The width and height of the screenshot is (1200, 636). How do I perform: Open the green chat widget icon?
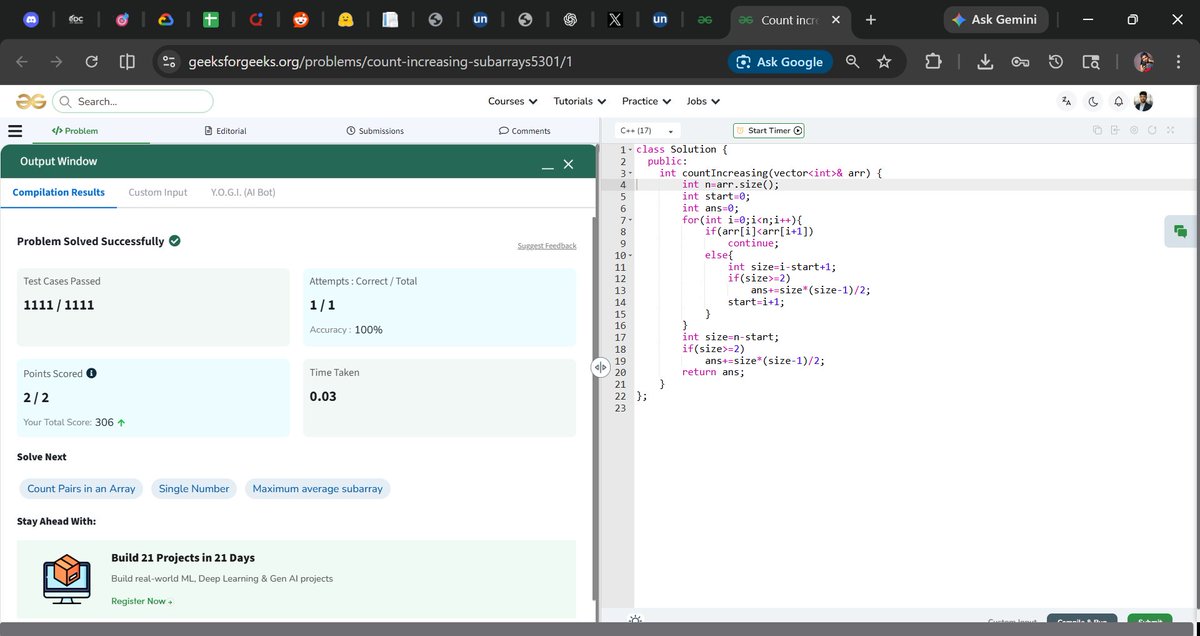click(1181, 231)
